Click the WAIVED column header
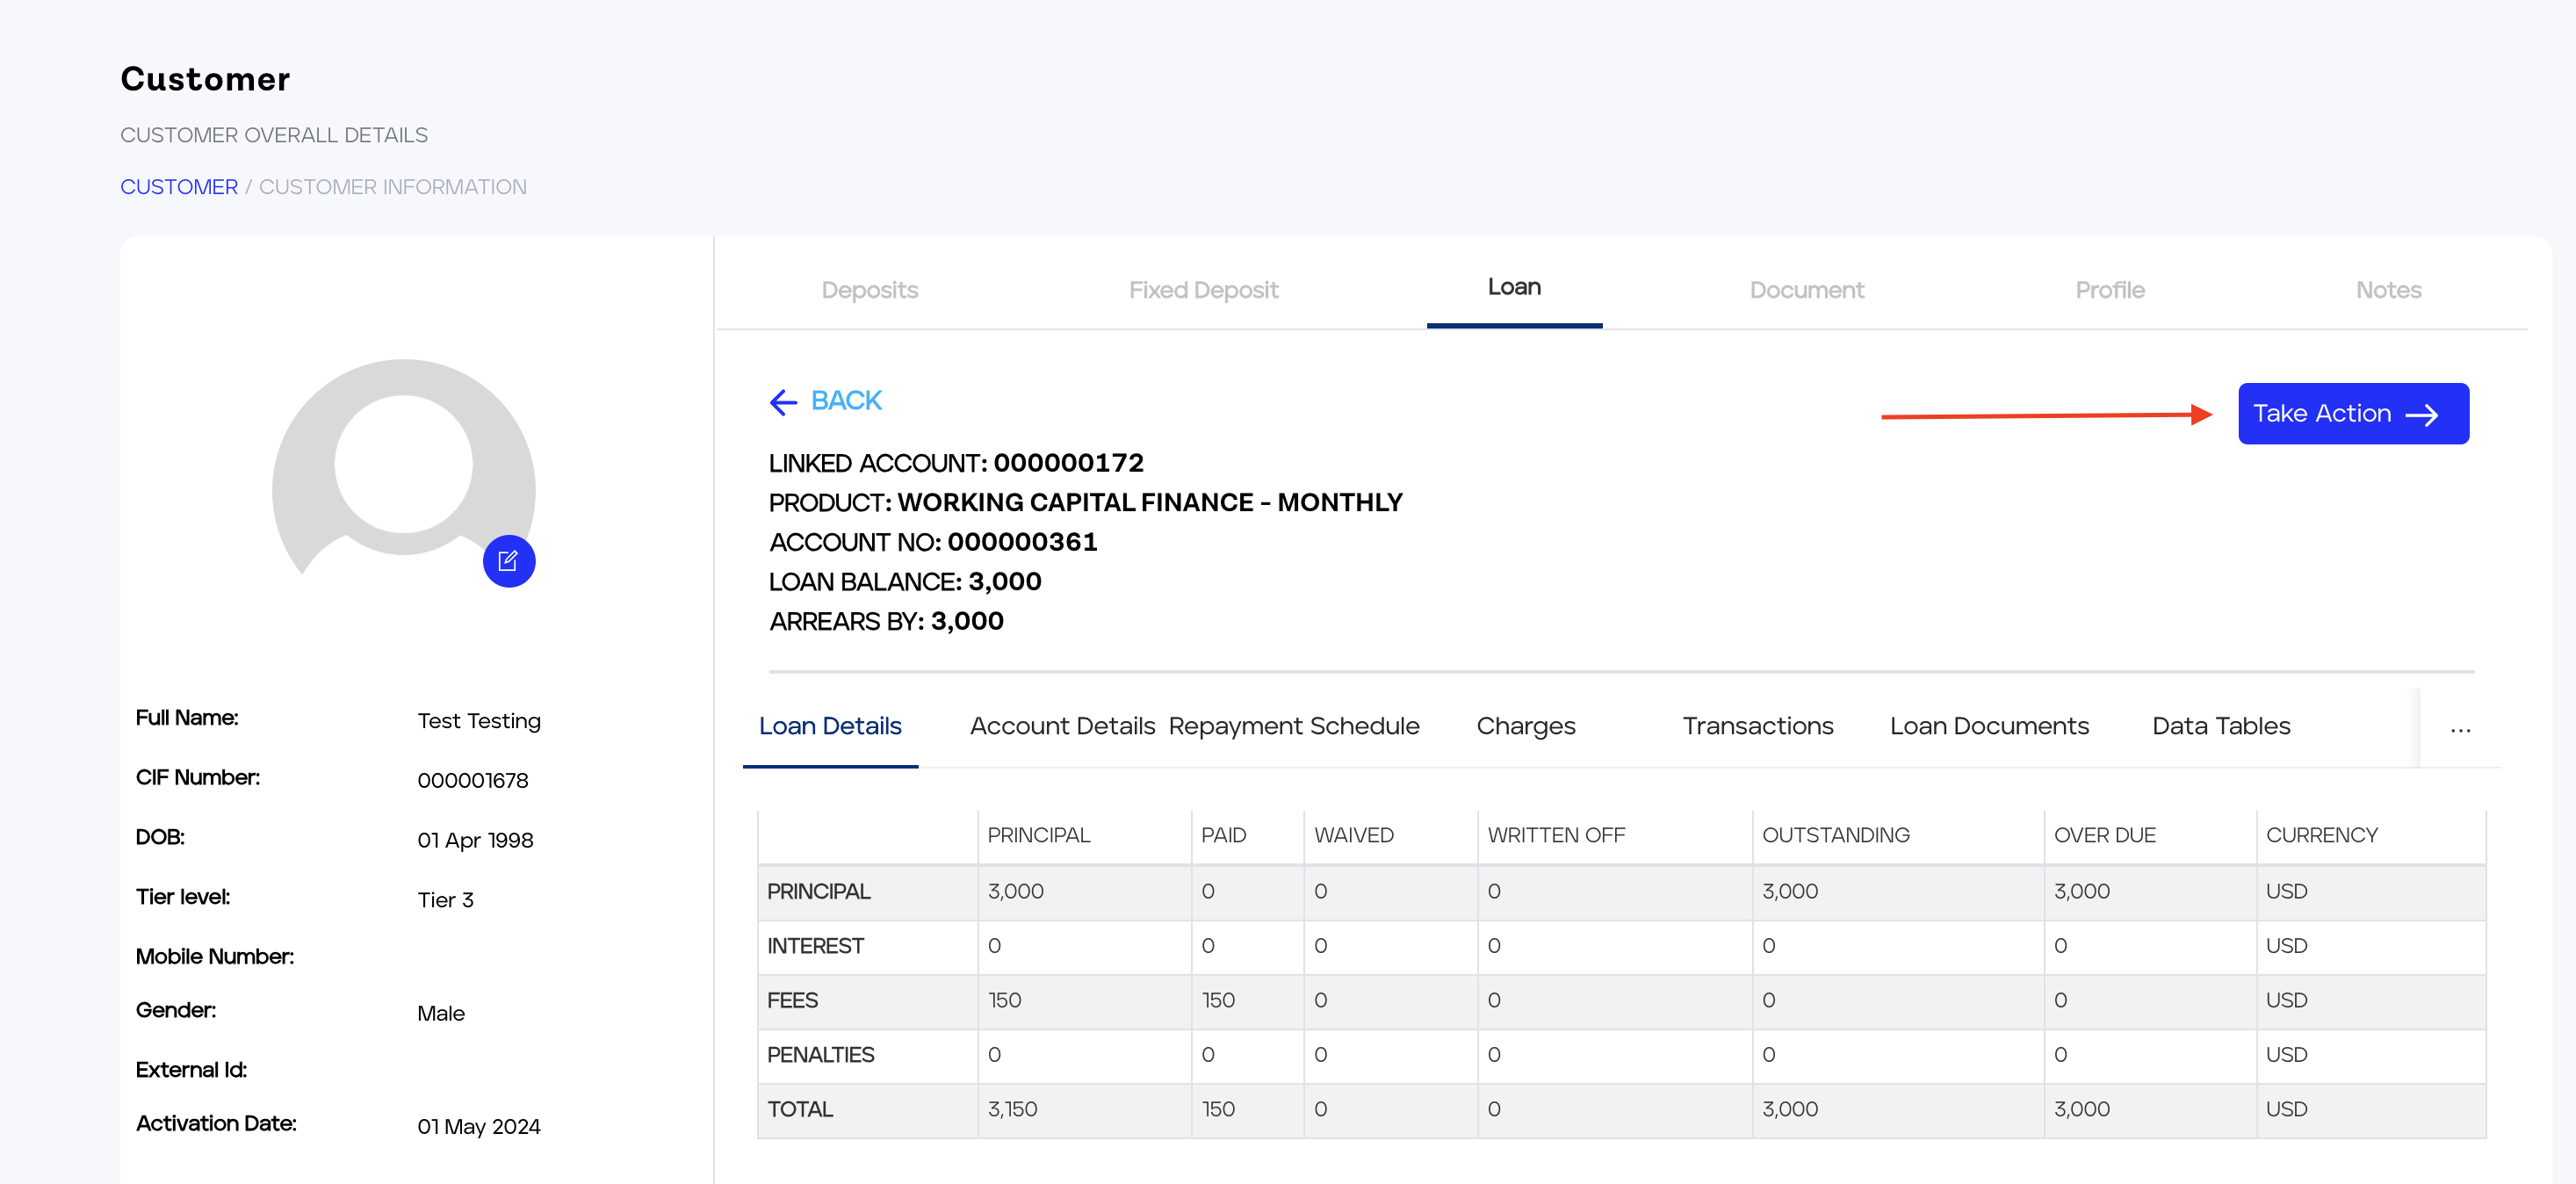Image resolution: width=2576 pixels, height=1184 pixels. 1353,835
